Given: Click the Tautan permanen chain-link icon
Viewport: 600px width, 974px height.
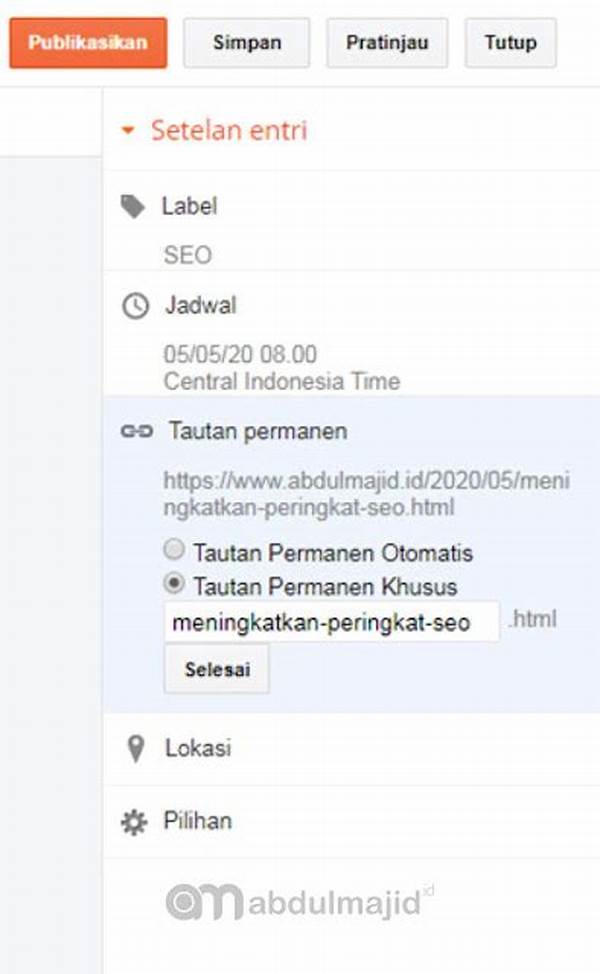Looking at the screenshot, I should (x=136, y=431).
